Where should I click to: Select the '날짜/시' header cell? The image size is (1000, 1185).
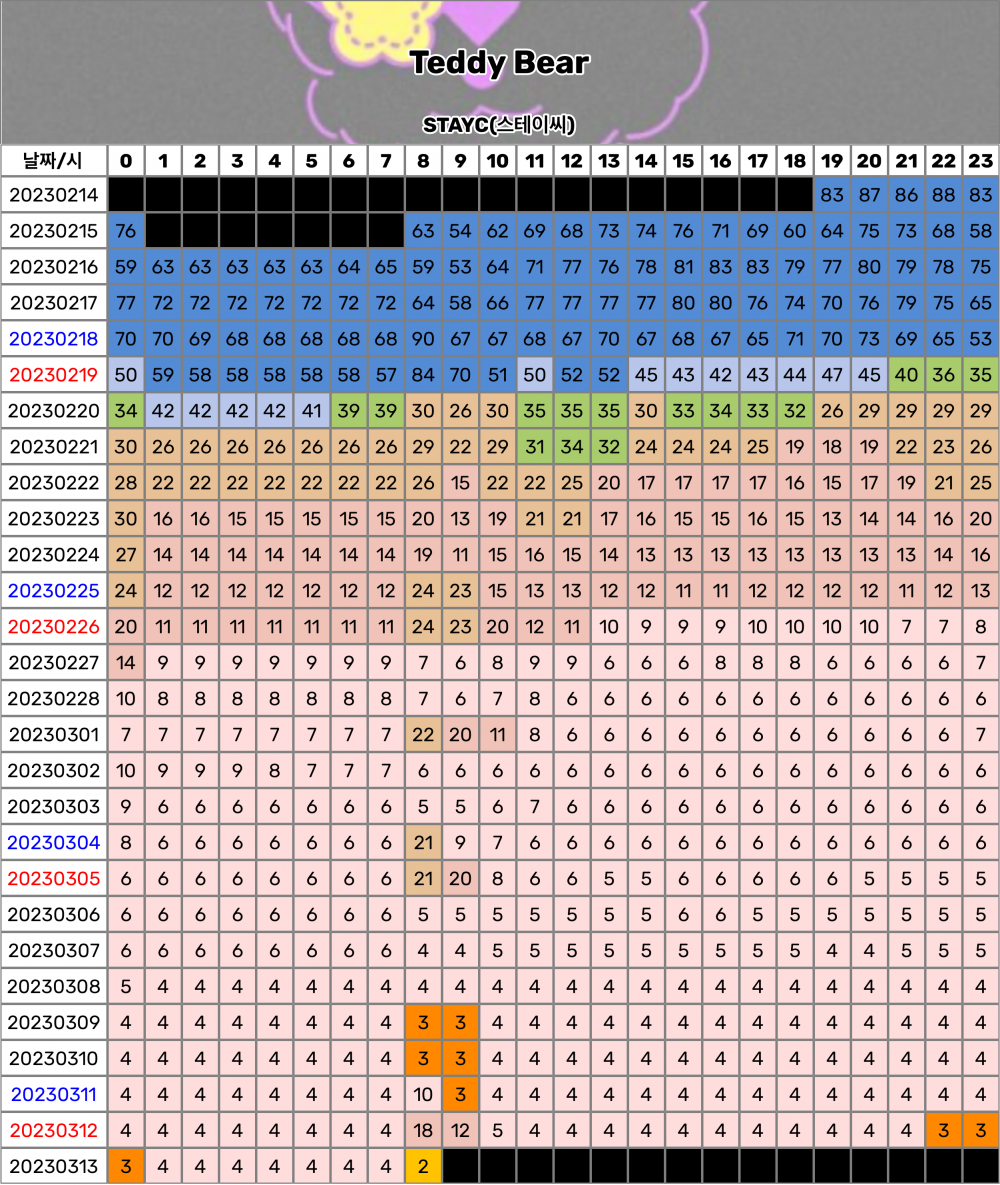pyautogui.click(x=54, y=161)
